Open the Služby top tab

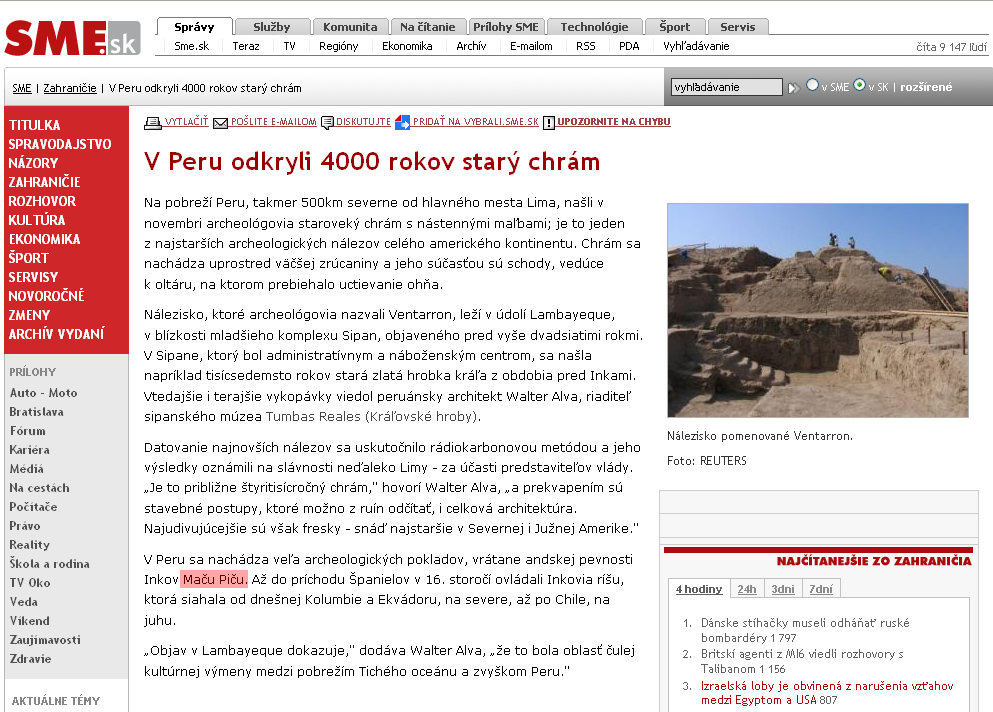272,27
